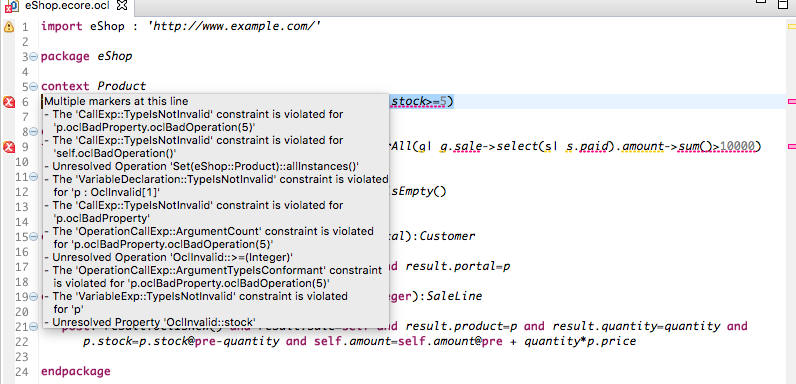Close the eShop.ecore.ocl editor tab
The width and height of the screenshot is (796, 384).
pos(122,6)
